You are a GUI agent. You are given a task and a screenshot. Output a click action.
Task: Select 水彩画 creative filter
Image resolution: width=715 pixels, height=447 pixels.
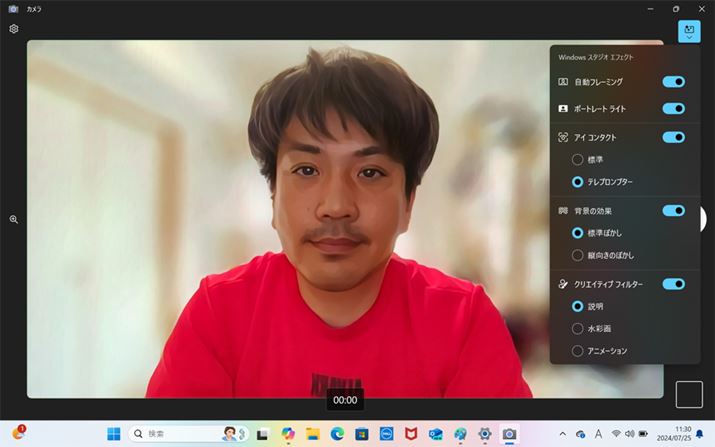click(x=578, y=328)
